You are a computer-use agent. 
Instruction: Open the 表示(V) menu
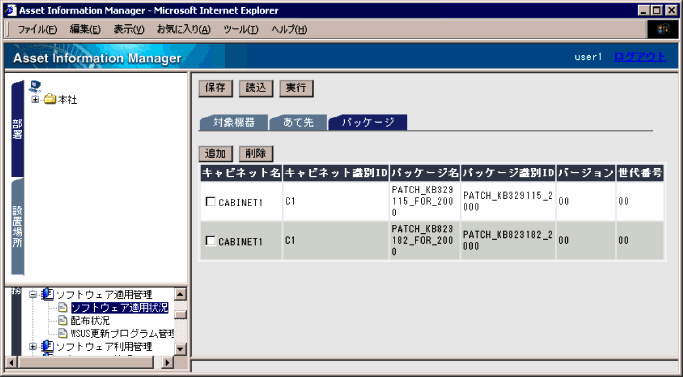tap(129, 29)
